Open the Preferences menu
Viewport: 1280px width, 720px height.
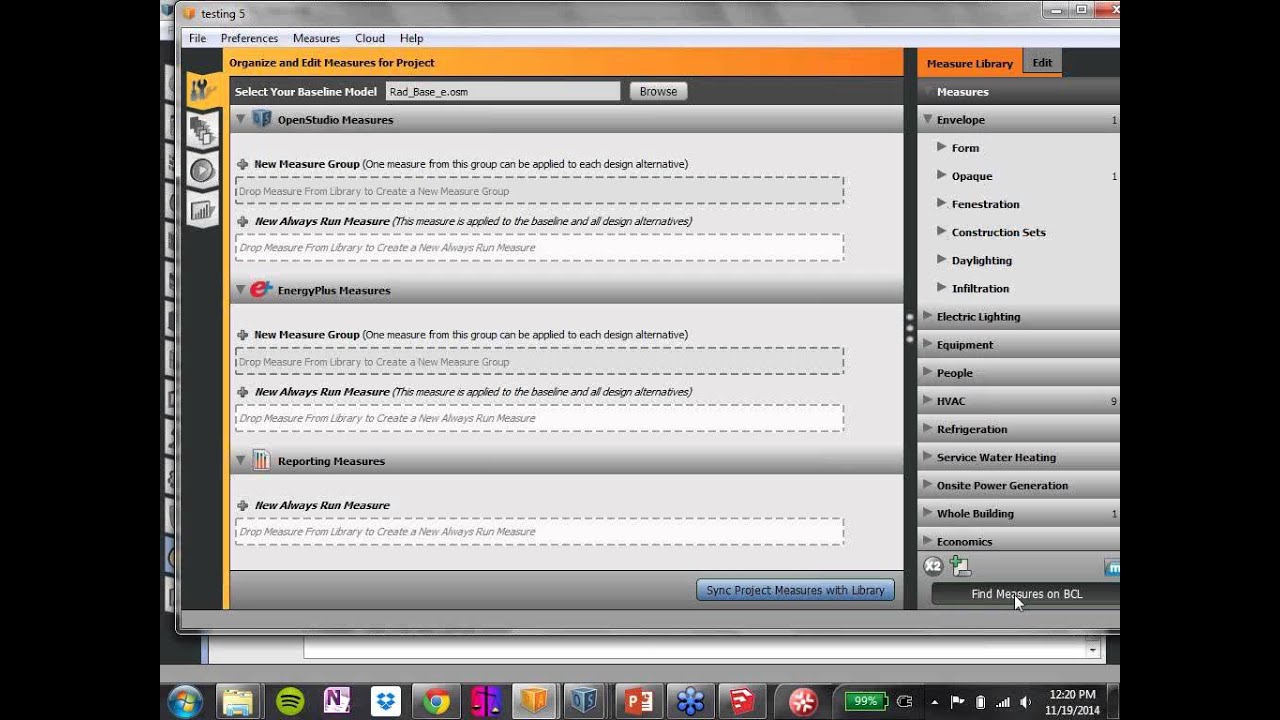tap(249, 38)
